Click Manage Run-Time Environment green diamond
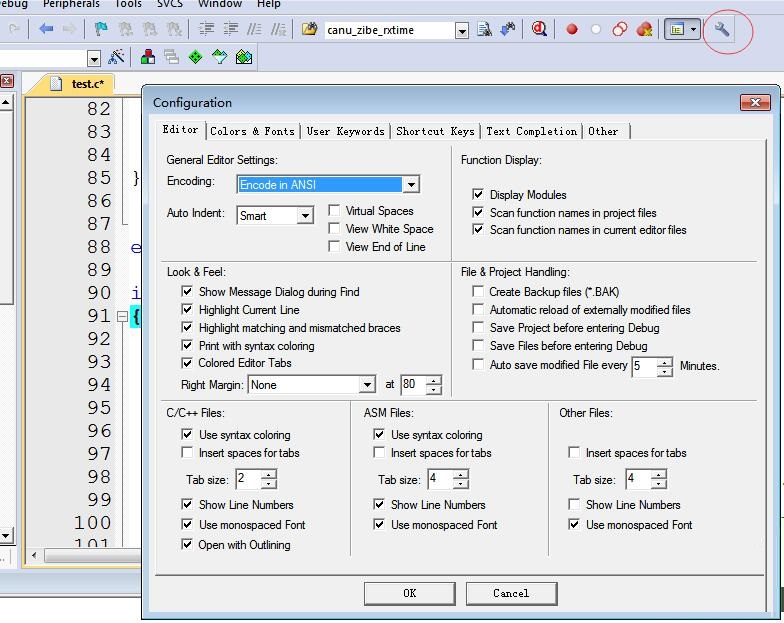This screenshot has height=623, width=784. [196, 57]
